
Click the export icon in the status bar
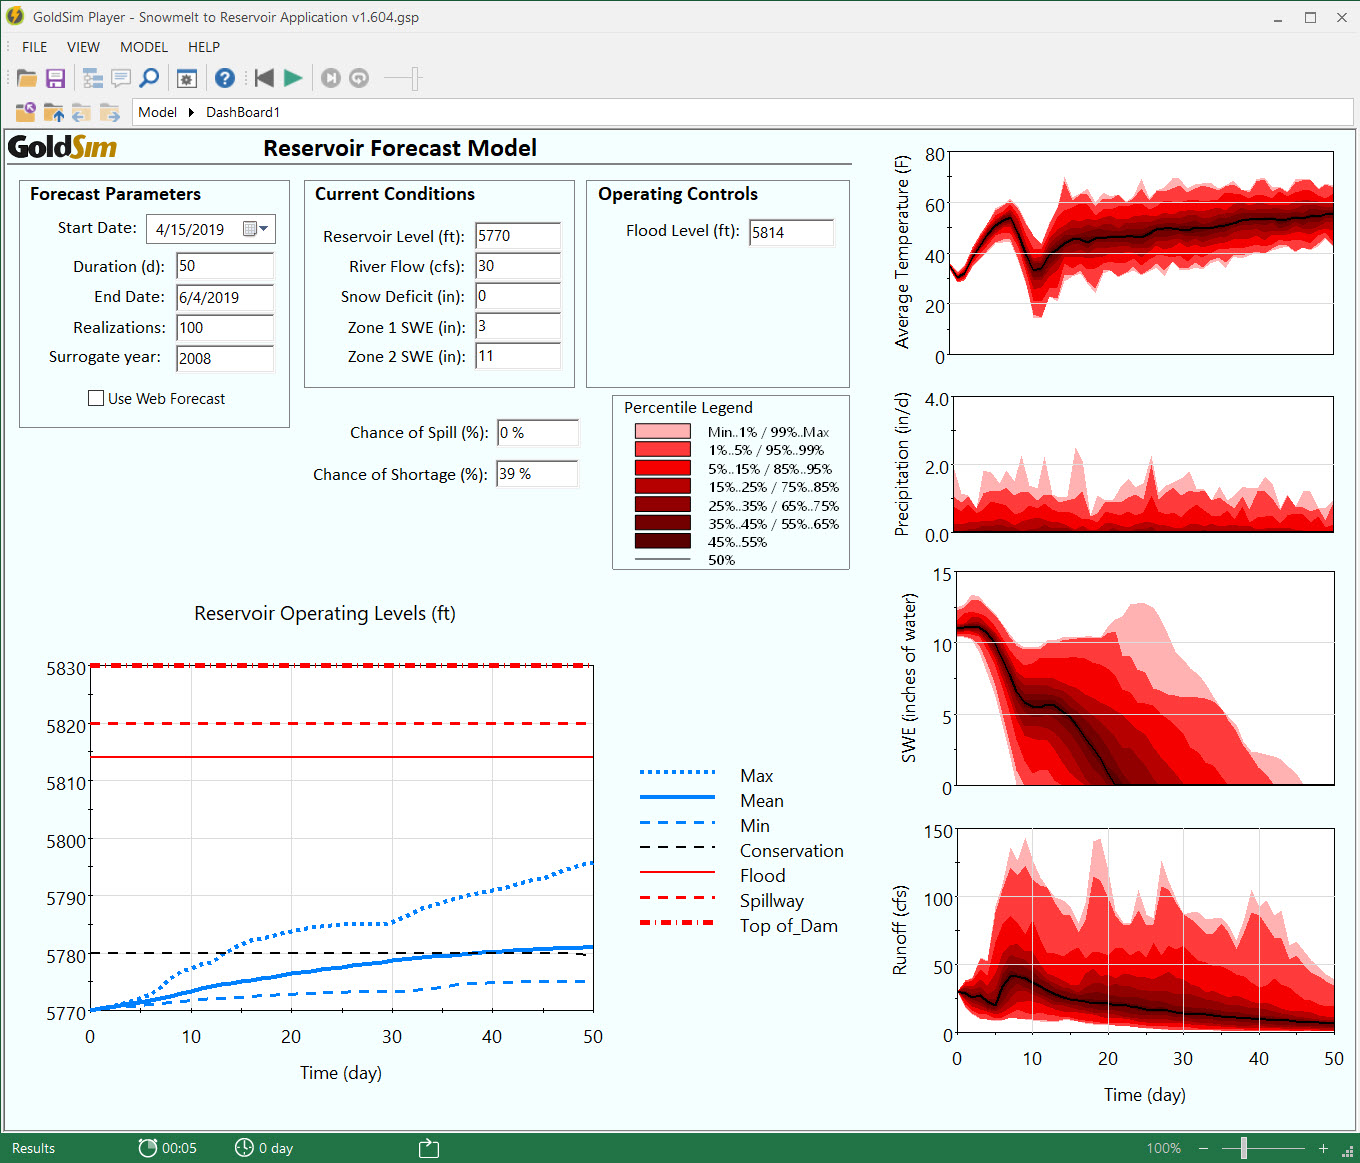pos(428,1147)
